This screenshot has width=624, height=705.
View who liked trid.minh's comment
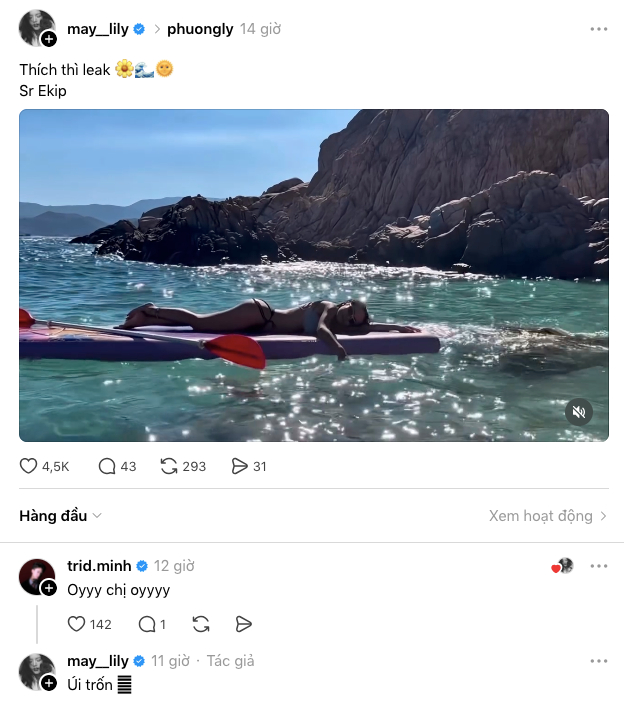point(564,566)
